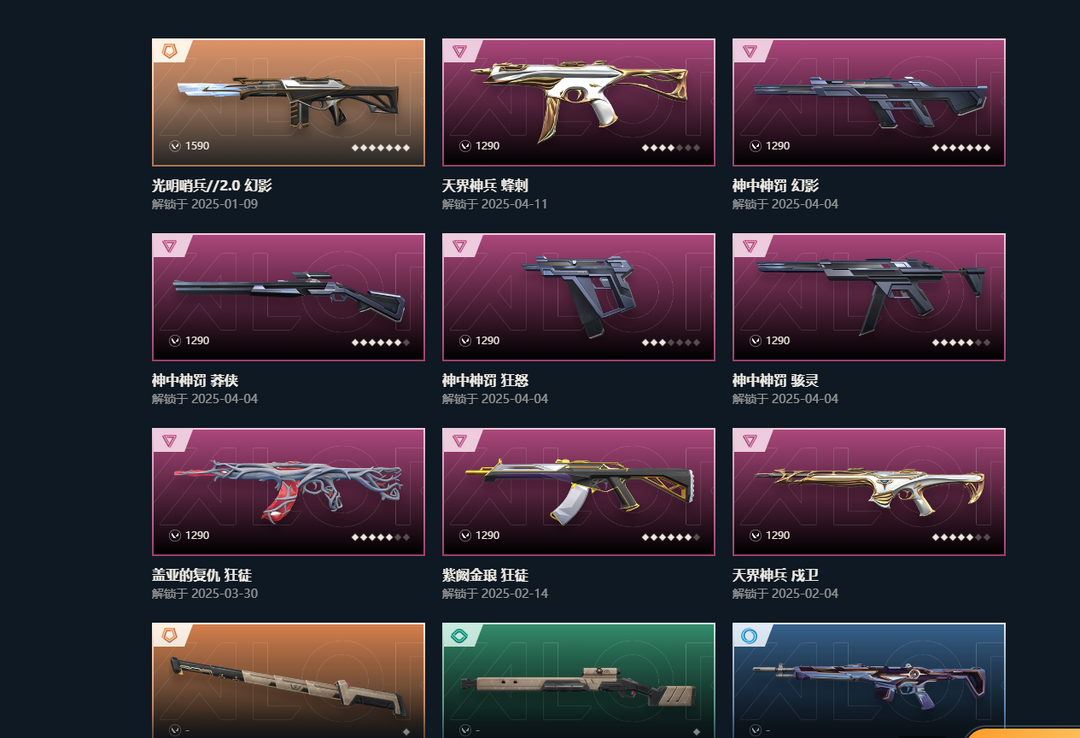Click the 1290 price on 天界神兵 戍卫
The width and height of the screenshot is (1080, 738).
(778, 535)
